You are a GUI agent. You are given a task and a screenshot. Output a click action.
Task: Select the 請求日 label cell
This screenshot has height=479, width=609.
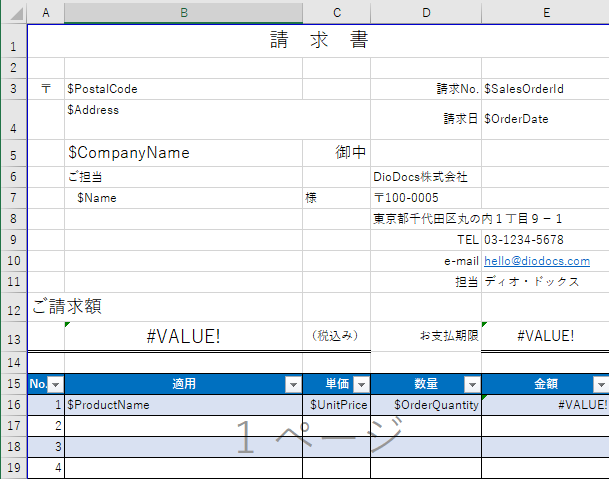[426, 119]
